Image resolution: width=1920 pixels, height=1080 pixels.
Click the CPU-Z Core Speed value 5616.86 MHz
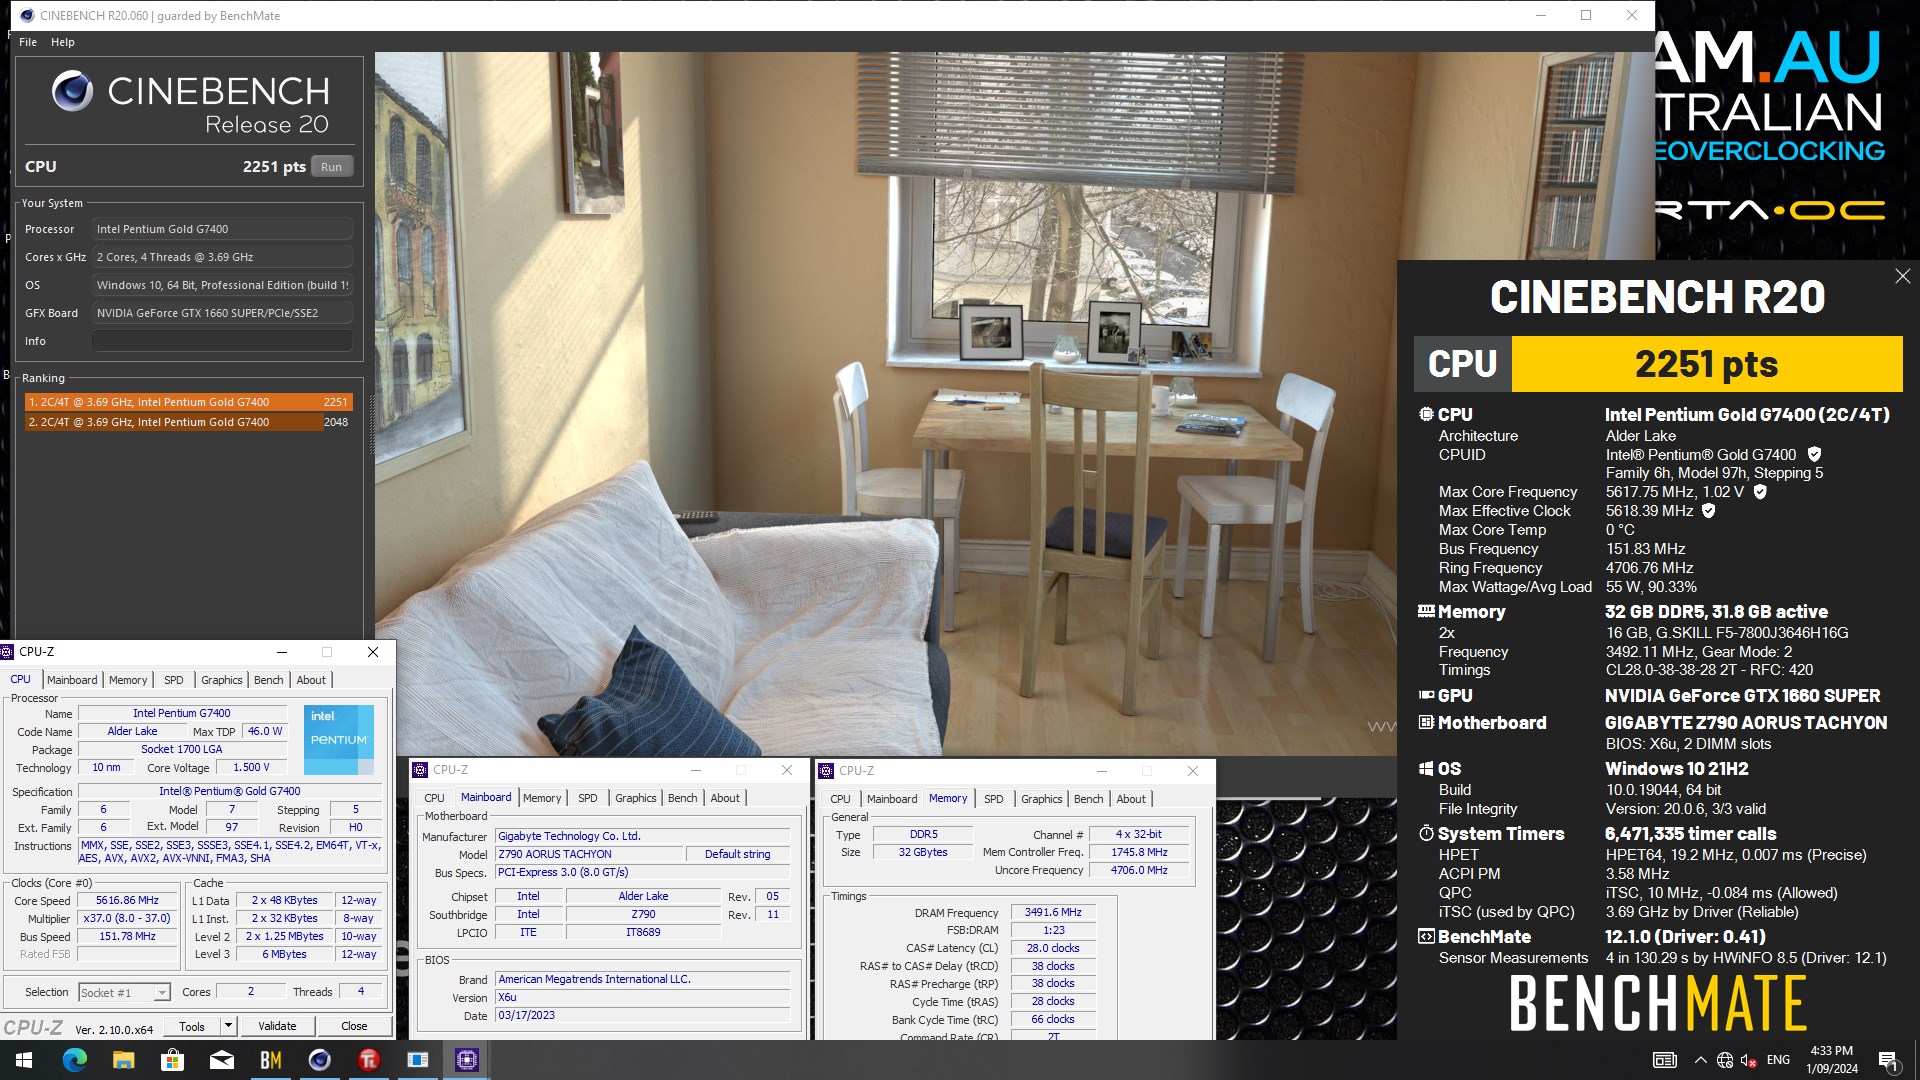[127, 900]
